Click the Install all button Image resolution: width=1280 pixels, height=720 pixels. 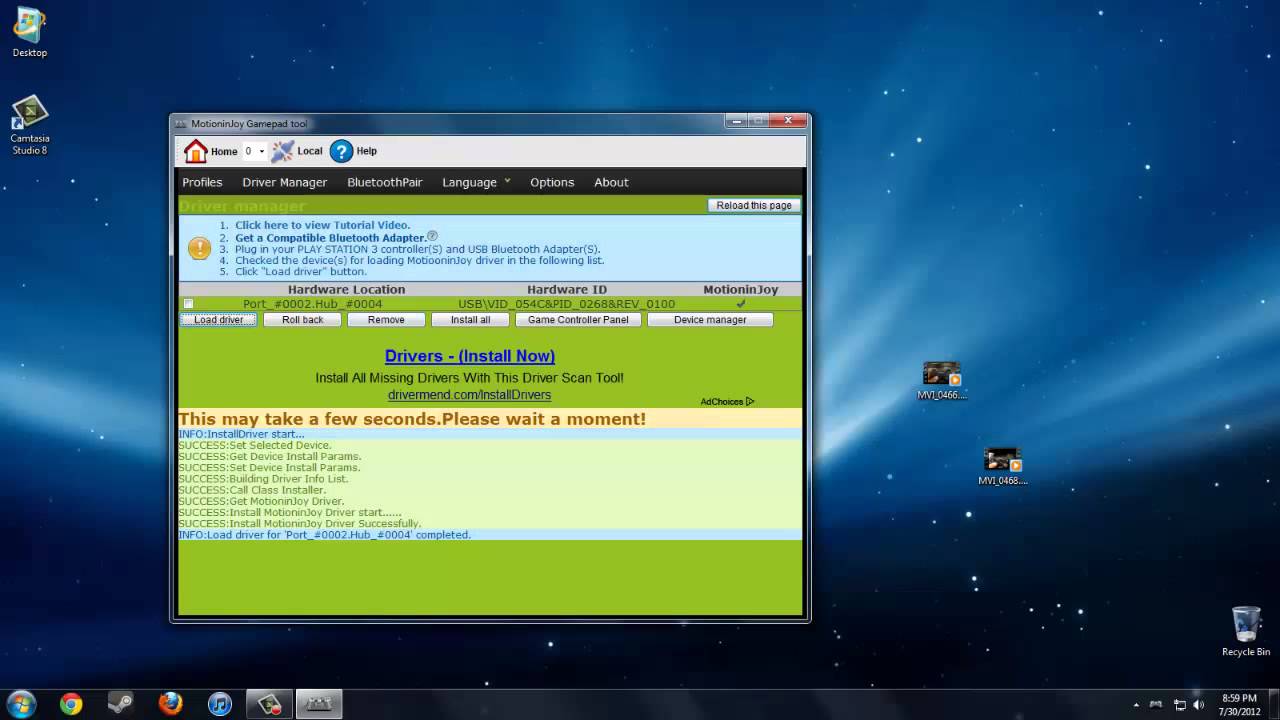[x=470, y=320]
